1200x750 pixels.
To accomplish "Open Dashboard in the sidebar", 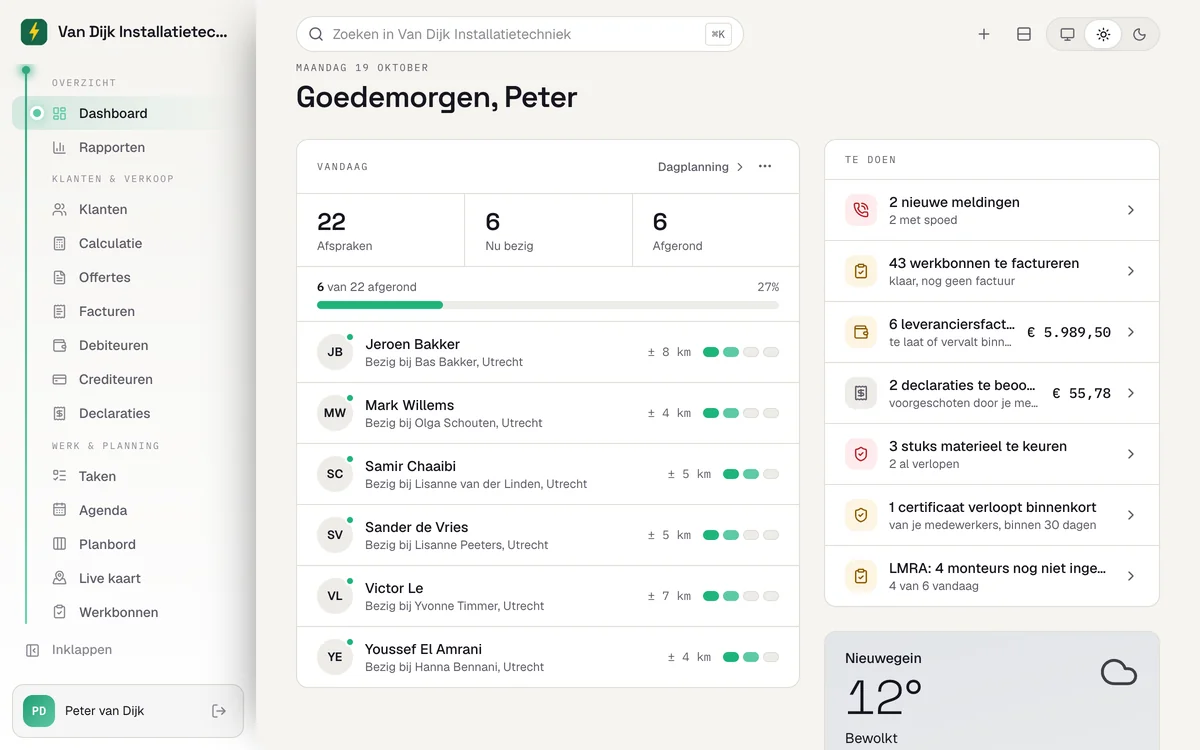I will pyautogui.click(x=128, y=113).
